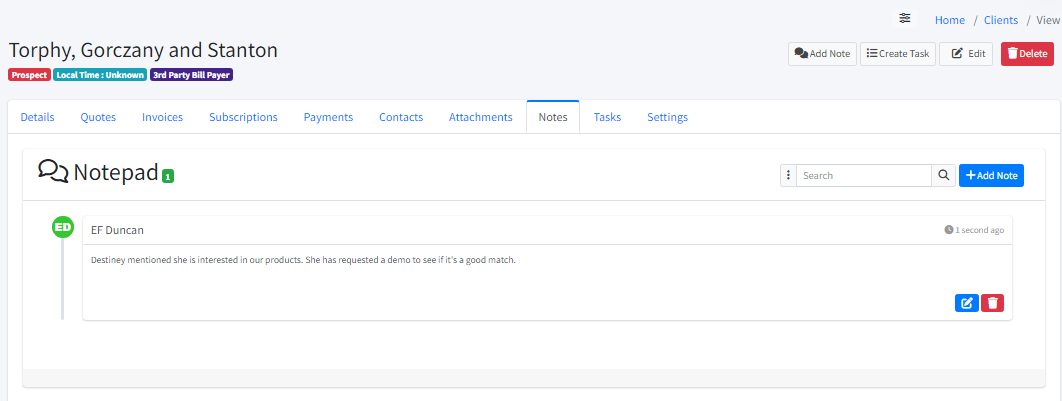Go to the Invoices tab
Viewport: 1062px width, 401px height.
[162, 117]
